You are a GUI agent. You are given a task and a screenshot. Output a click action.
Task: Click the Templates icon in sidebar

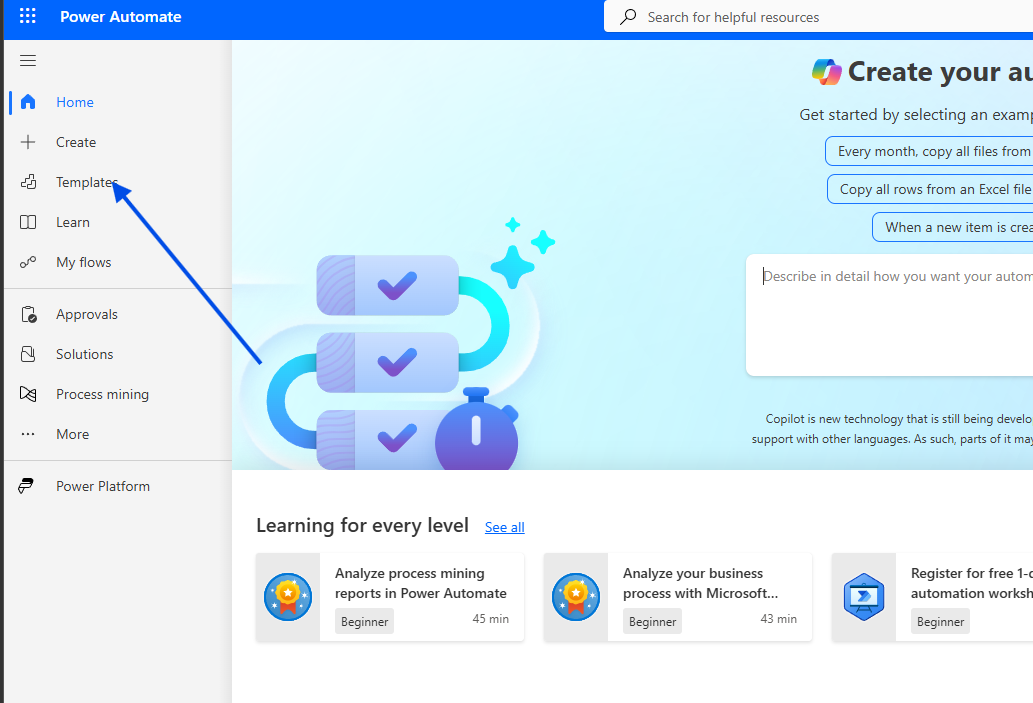(x=28, y=182)
